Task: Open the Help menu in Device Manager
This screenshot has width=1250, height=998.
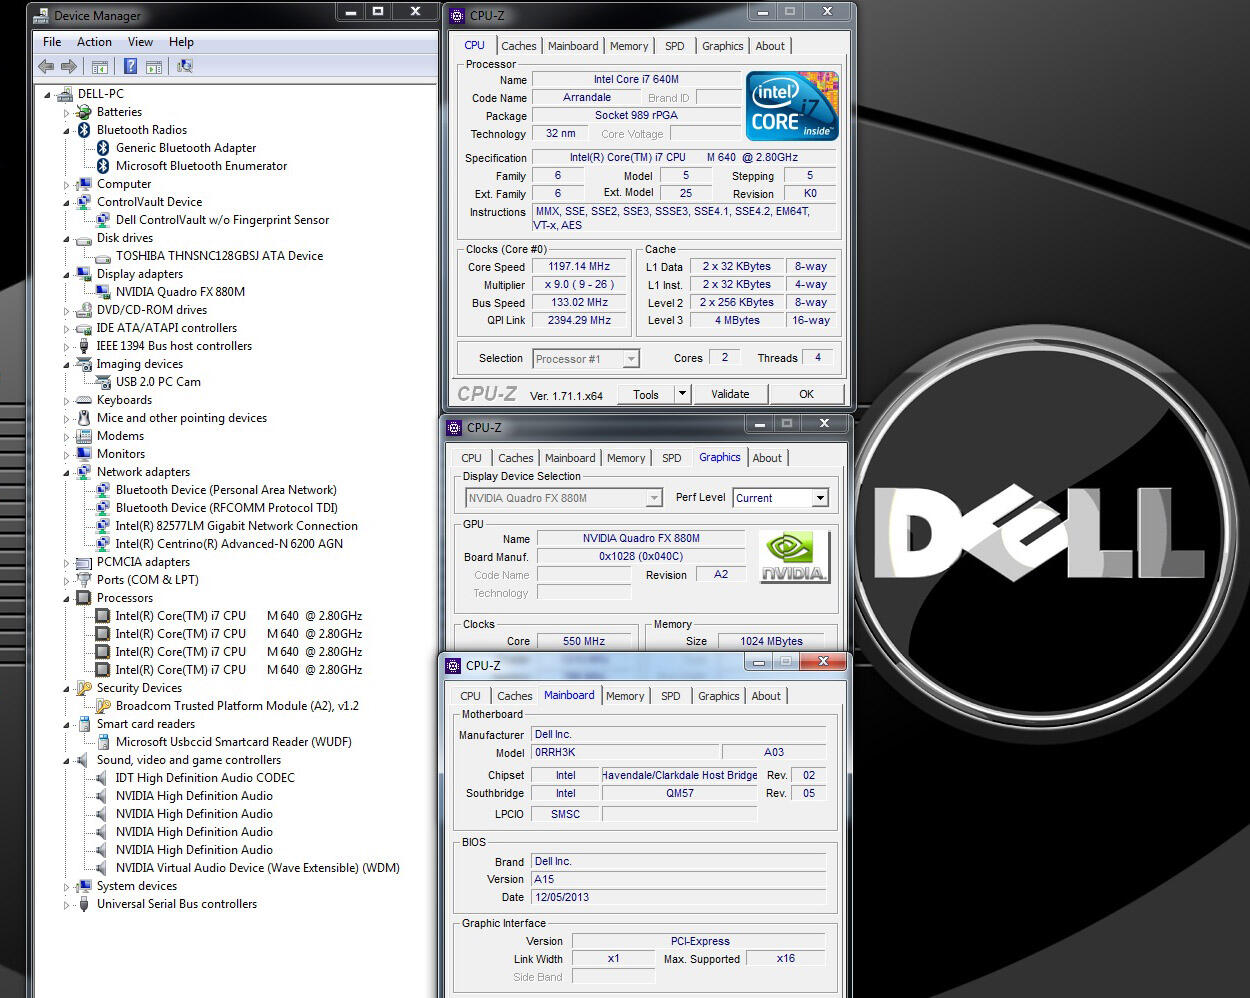Action: (x=181, y=42)
